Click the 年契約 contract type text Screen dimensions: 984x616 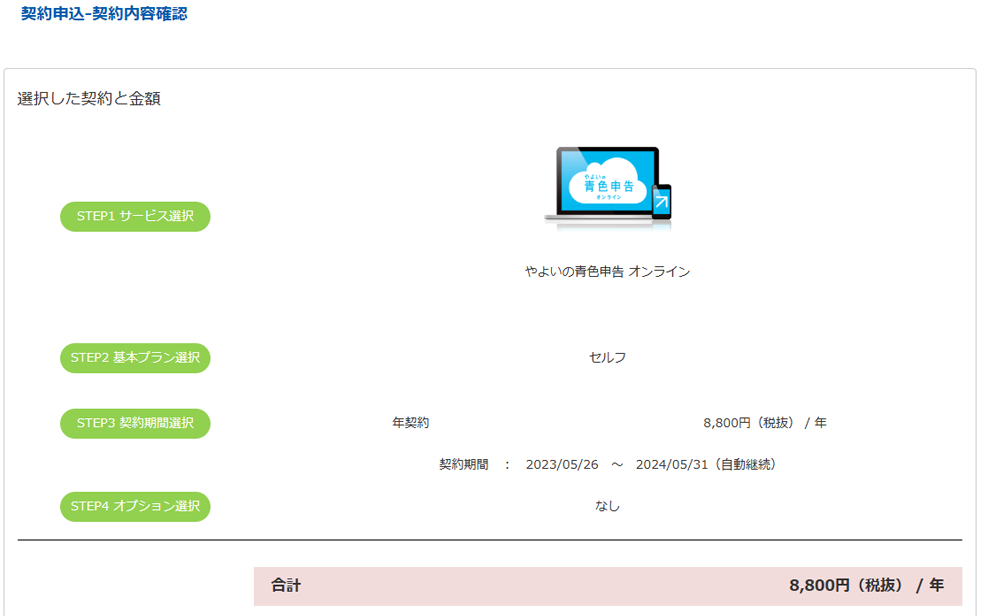coord(410,423)
